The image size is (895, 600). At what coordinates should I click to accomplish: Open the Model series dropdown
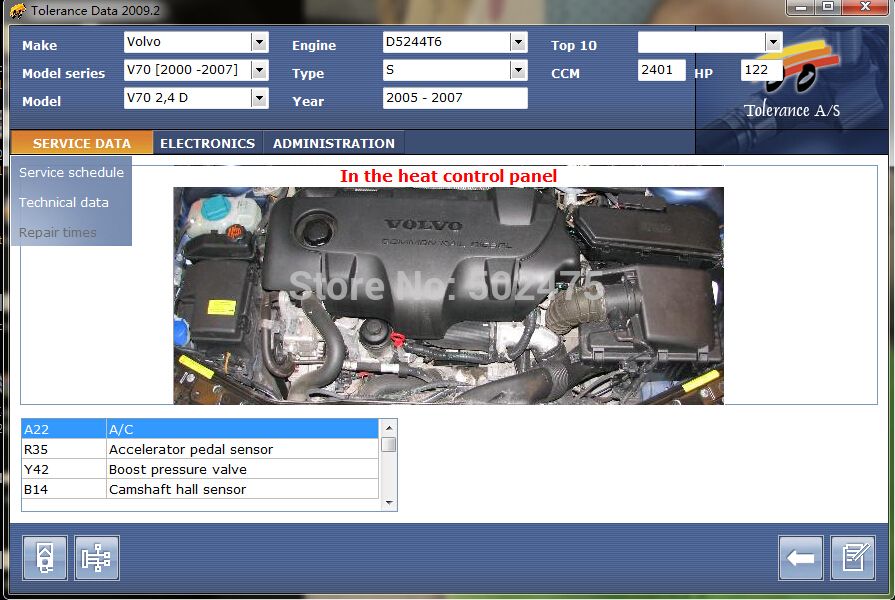point(259,70)
